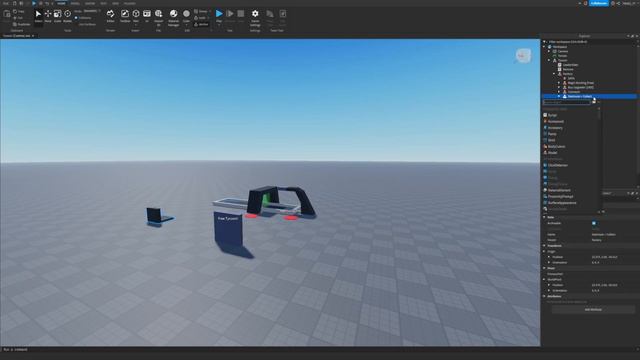Collapse the Workspace tree node
The height and width of the screenshot is (360, 640).
(x=544, y=47)
